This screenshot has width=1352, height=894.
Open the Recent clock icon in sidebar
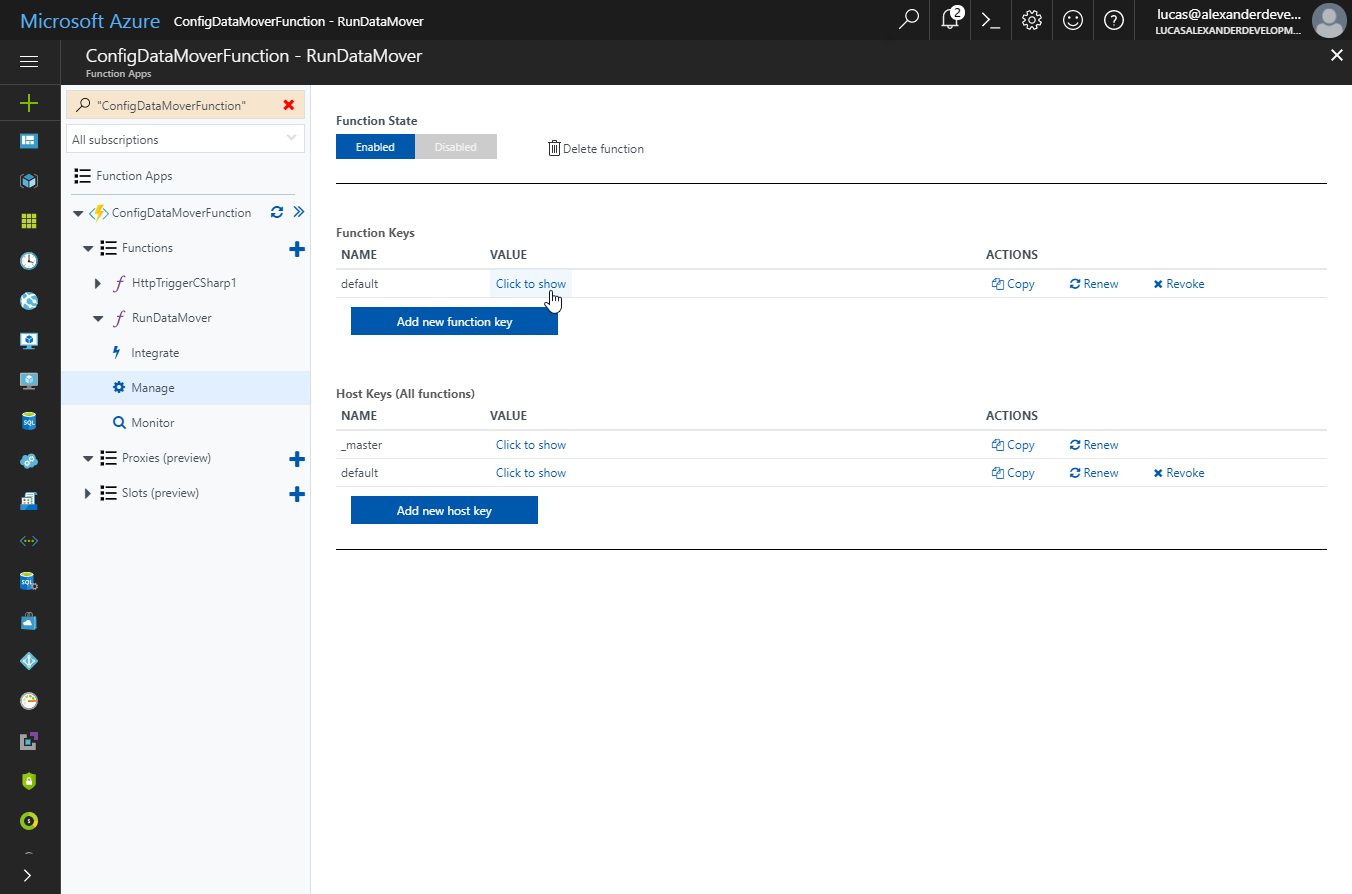[29, 261]
